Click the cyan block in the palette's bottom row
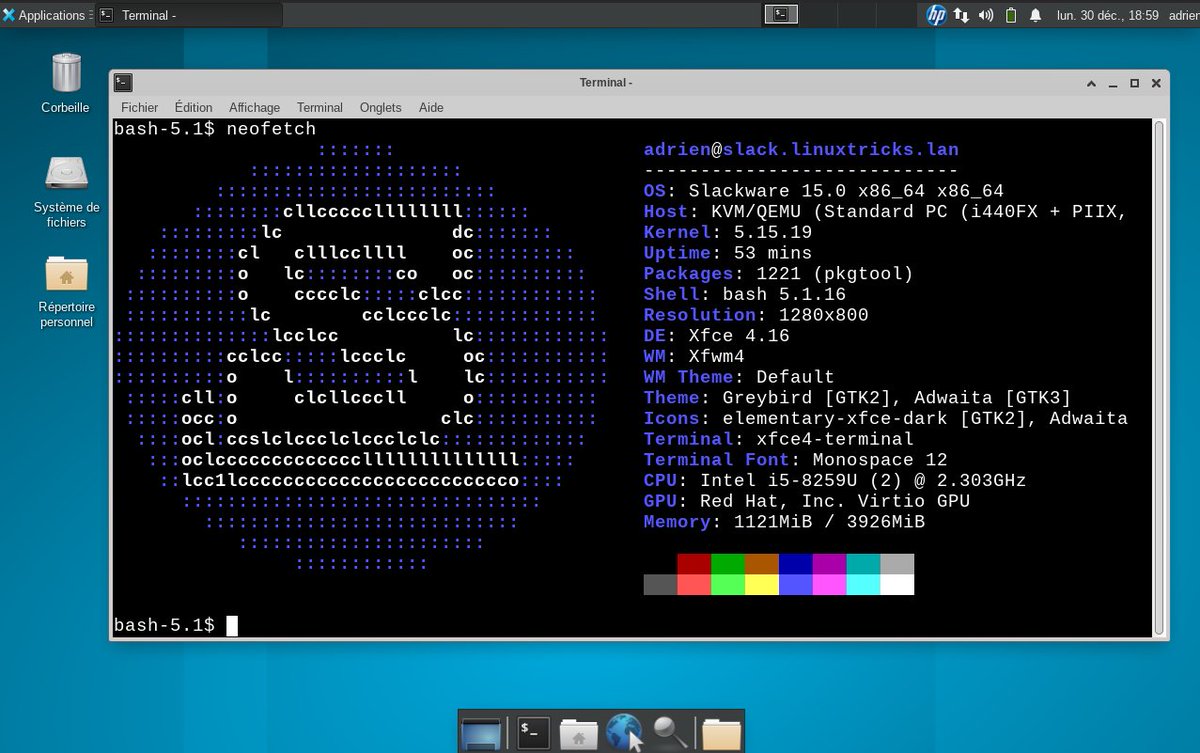 click(x=863, y=585)
